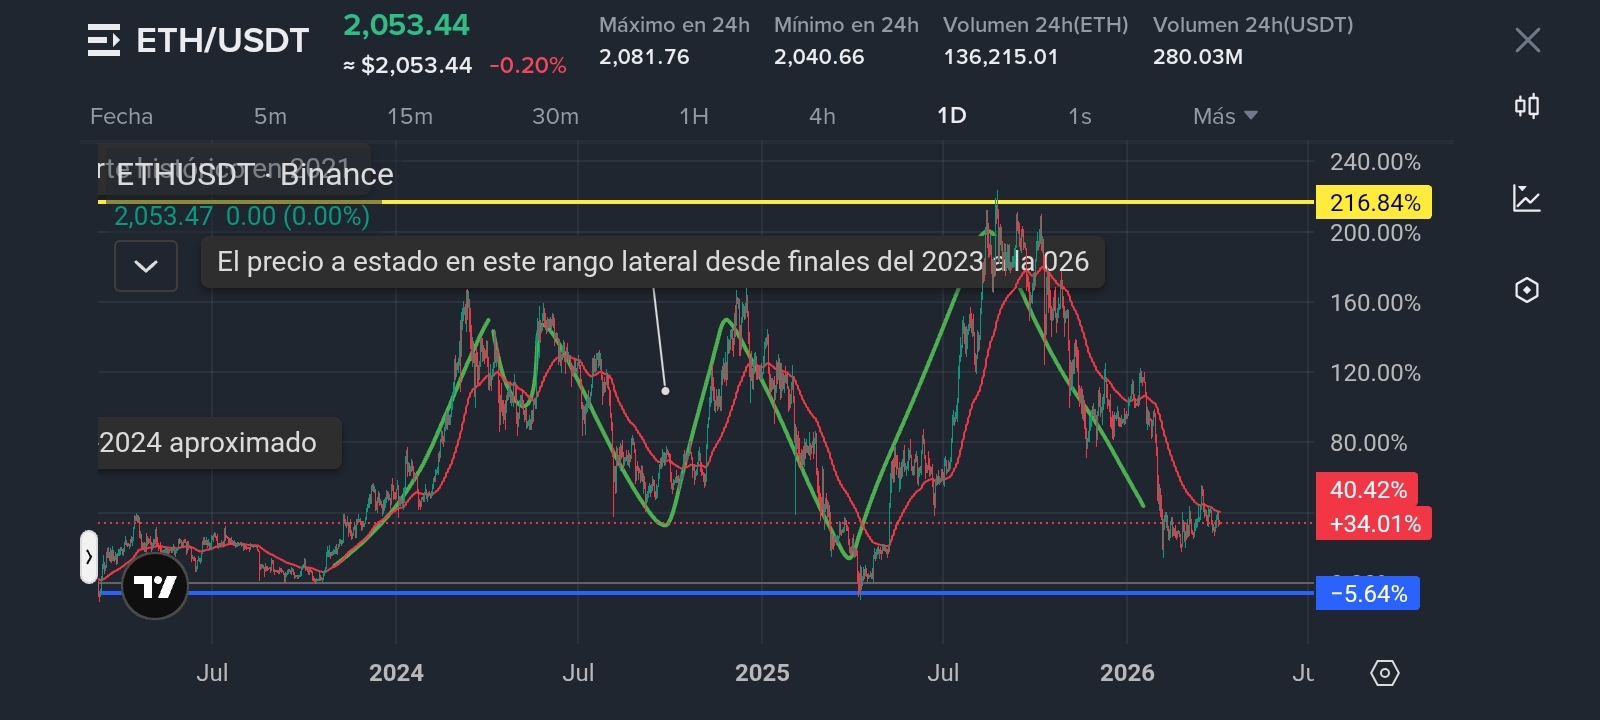Viewport: 1600px width, 720px height.
Task: Switch to the 1H timeframe
Action: tap(694, 116)
